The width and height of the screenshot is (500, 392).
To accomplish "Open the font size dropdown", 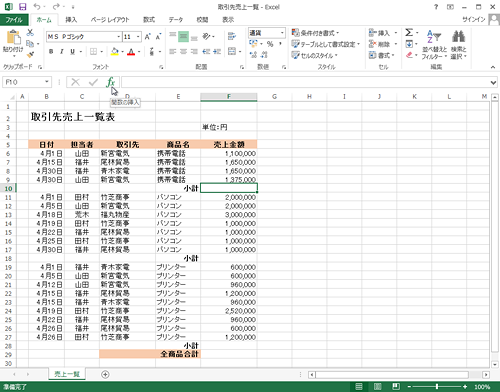I will coord(138,37).
